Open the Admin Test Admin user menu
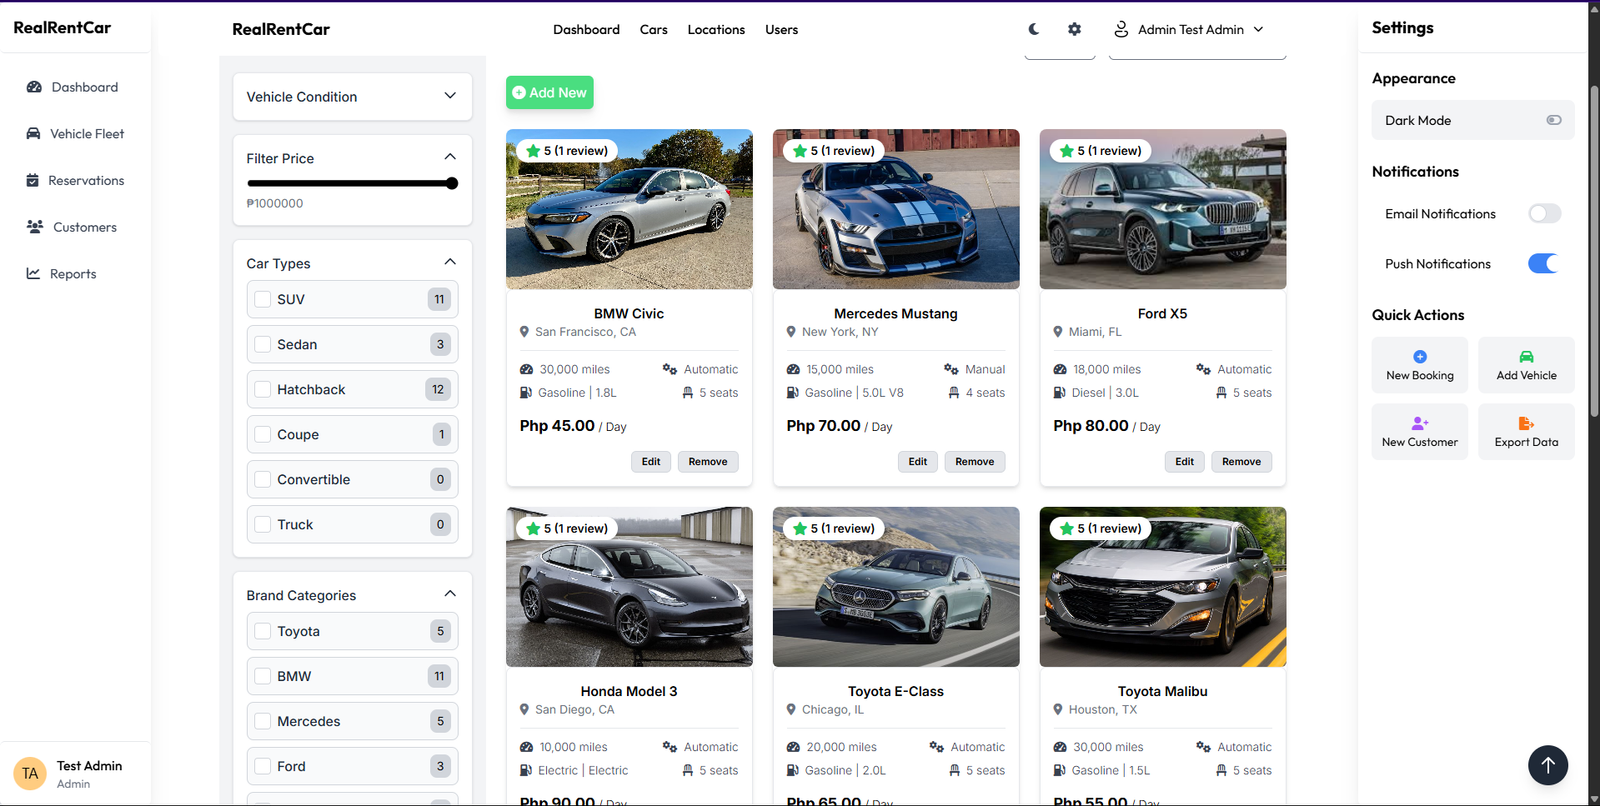The image size is (1600, 806). click(1190, 30)
